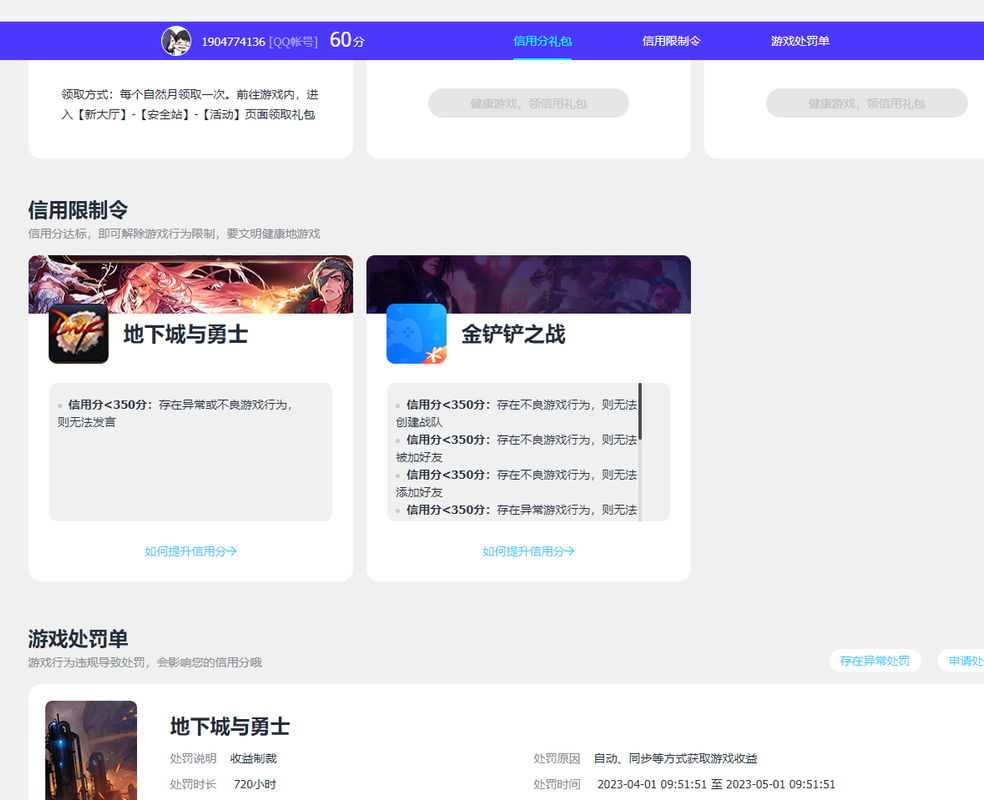Click 地下城与勇士 title in restriction card

point(186,334)
